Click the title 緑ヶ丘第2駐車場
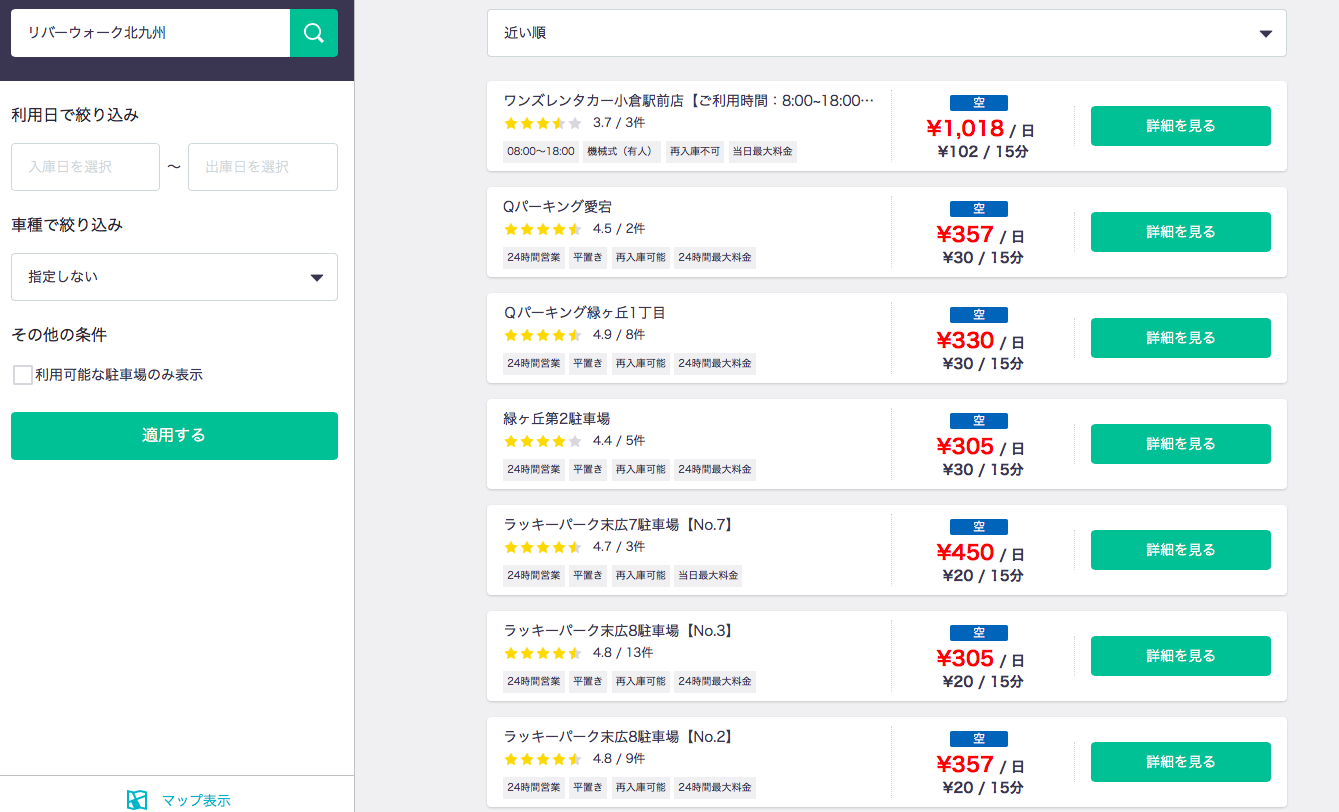Screen dimensions: 1339x812 point(557,419)
